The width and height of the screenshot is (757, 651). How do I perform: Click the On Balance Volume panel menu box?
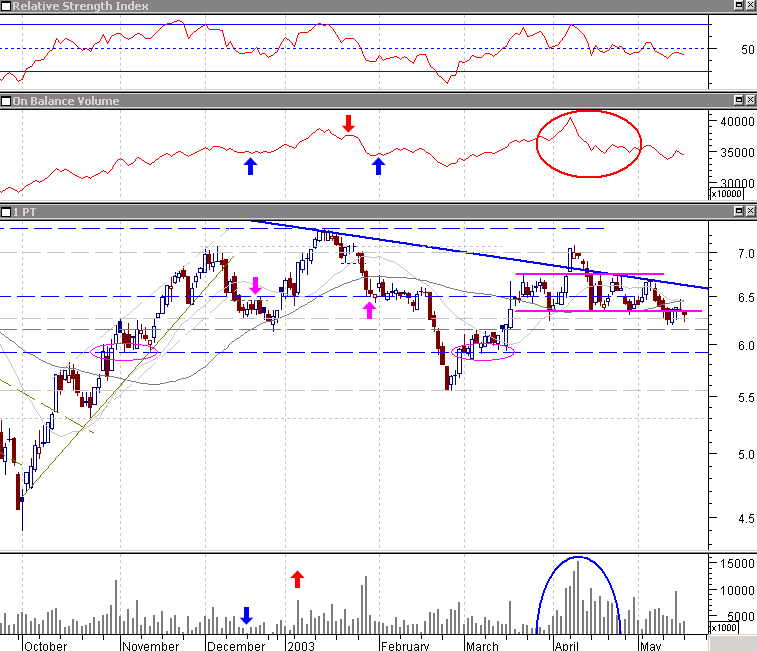5,101
